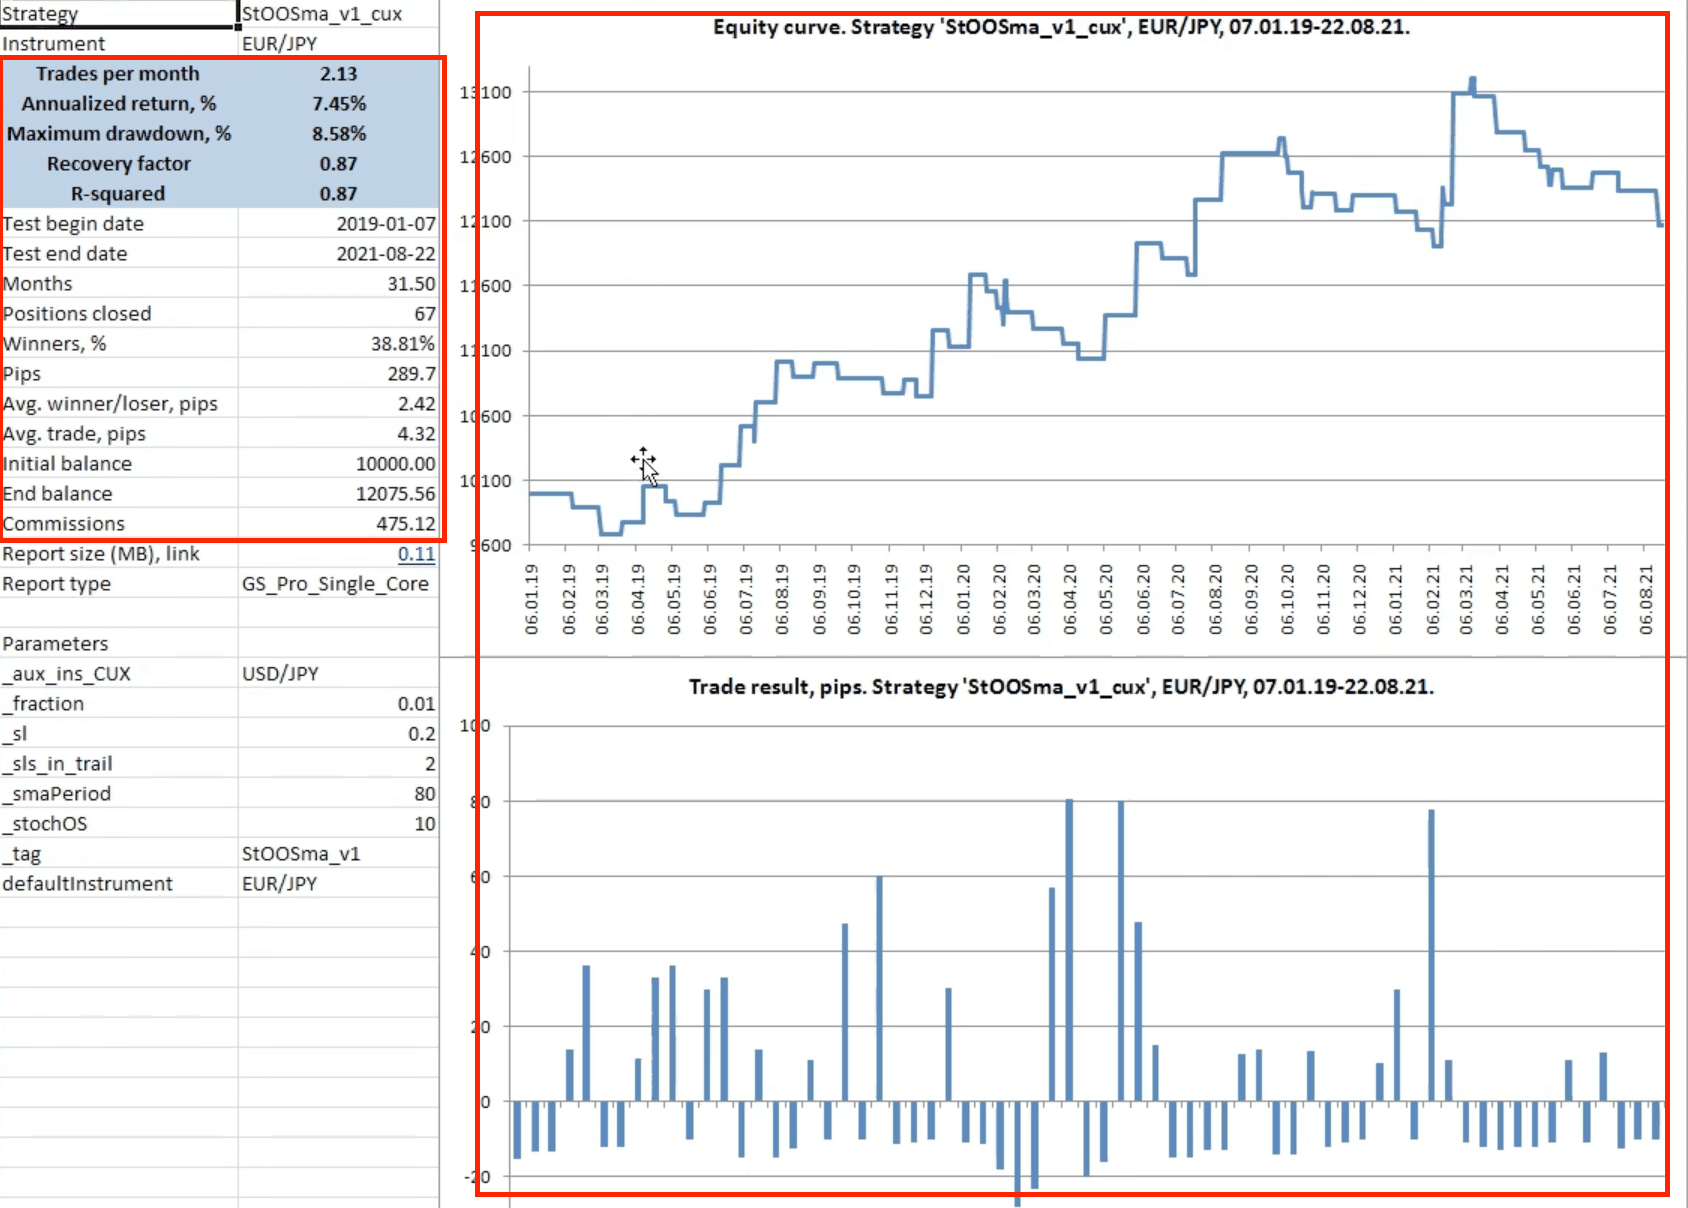This screenshot has height=1208, width=1688.
Task: Select the Recovery factor label cell
Action: point(119,164)
